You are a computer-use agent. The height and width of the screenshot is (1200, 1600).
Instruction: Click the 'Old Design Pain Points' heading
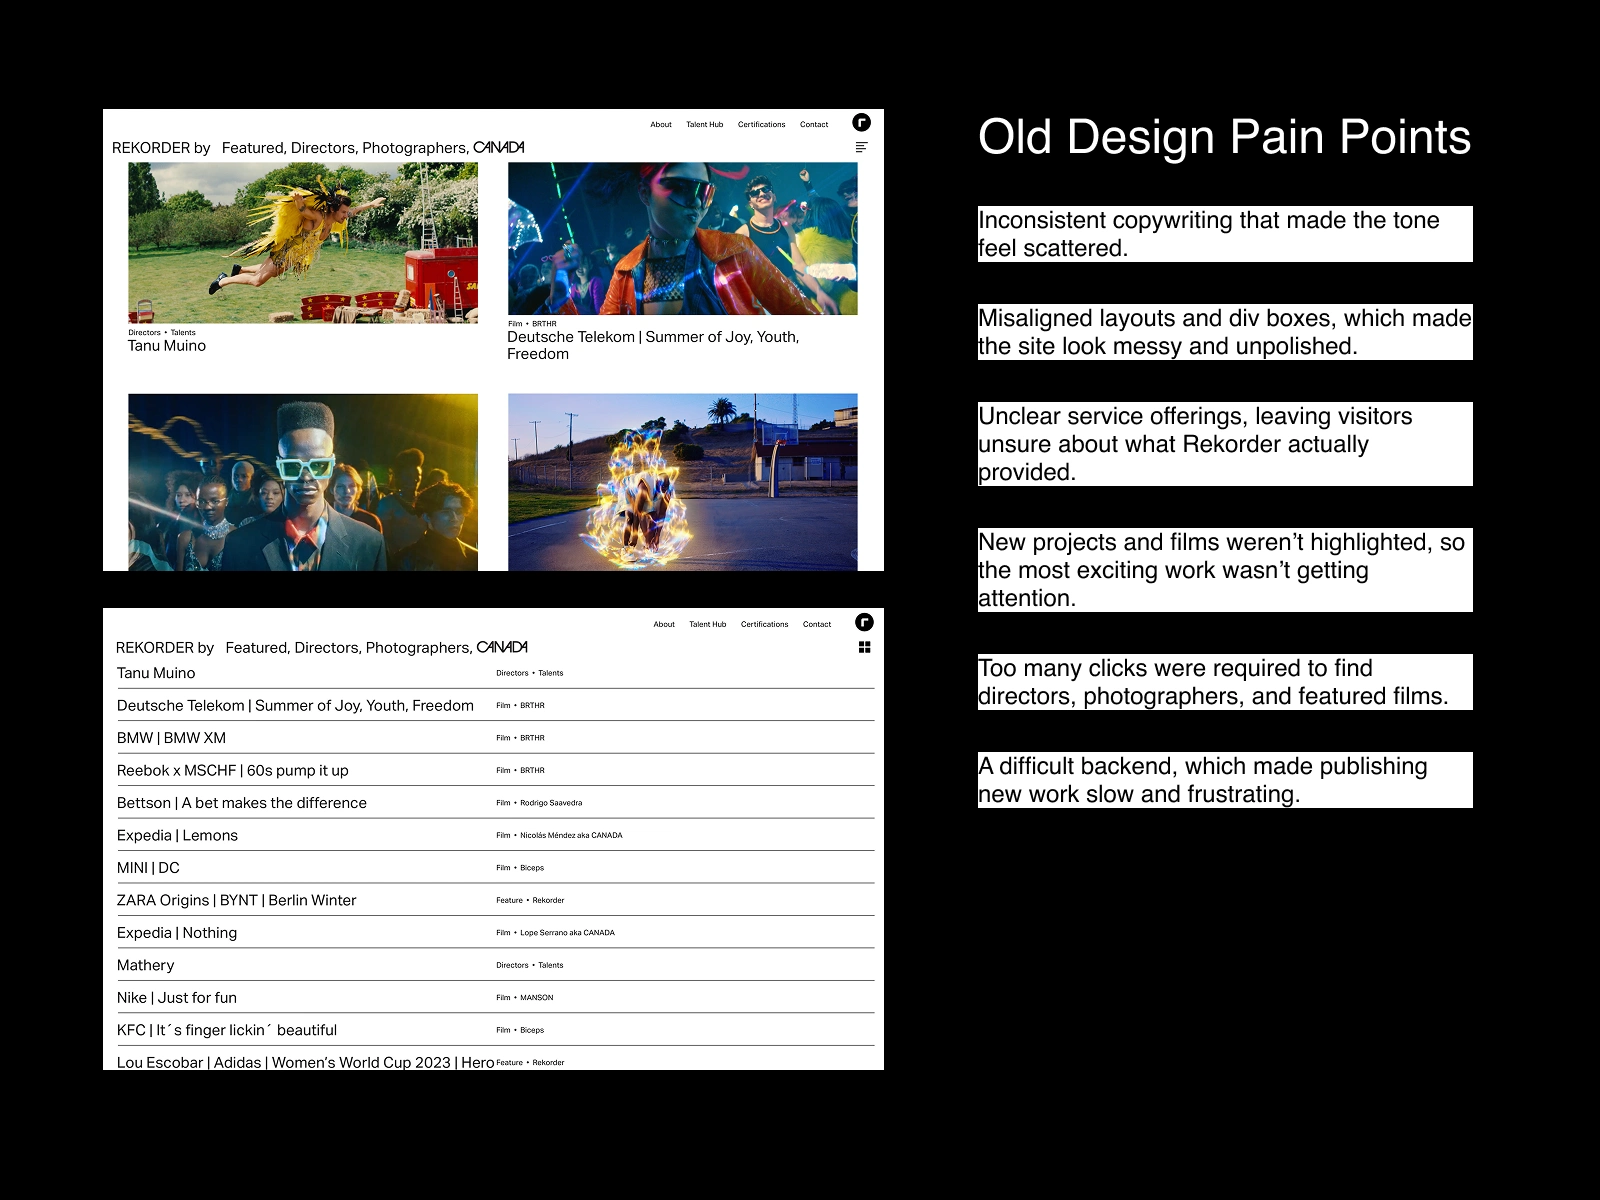1224,137
